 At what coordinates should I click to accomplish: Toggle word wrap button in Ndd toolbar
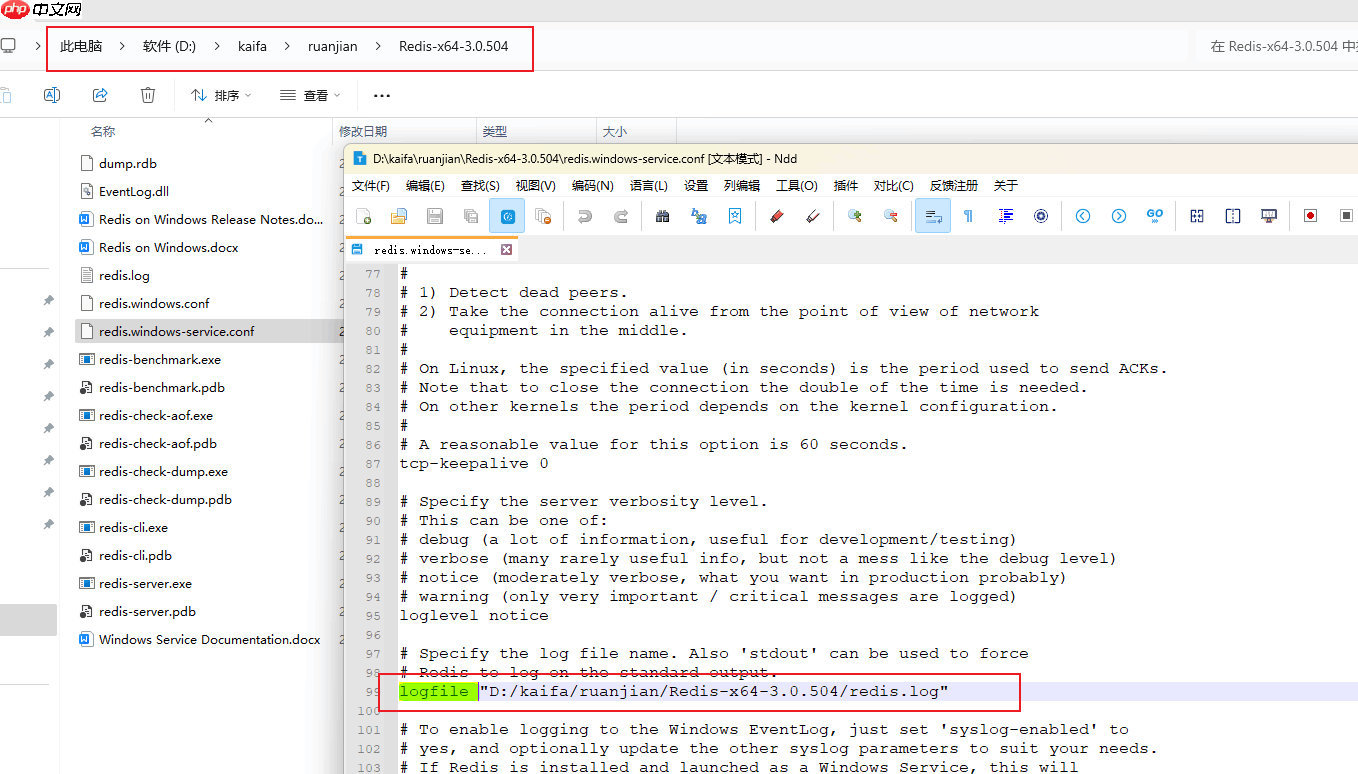[932, 216]
